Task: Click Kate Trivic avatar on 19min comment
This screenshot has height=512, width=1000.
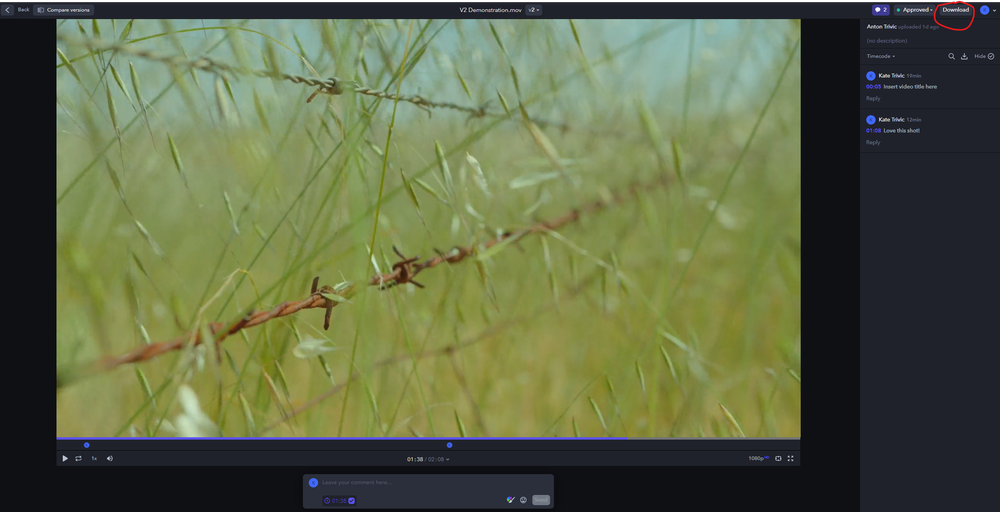Action: [x=871, y=76]
